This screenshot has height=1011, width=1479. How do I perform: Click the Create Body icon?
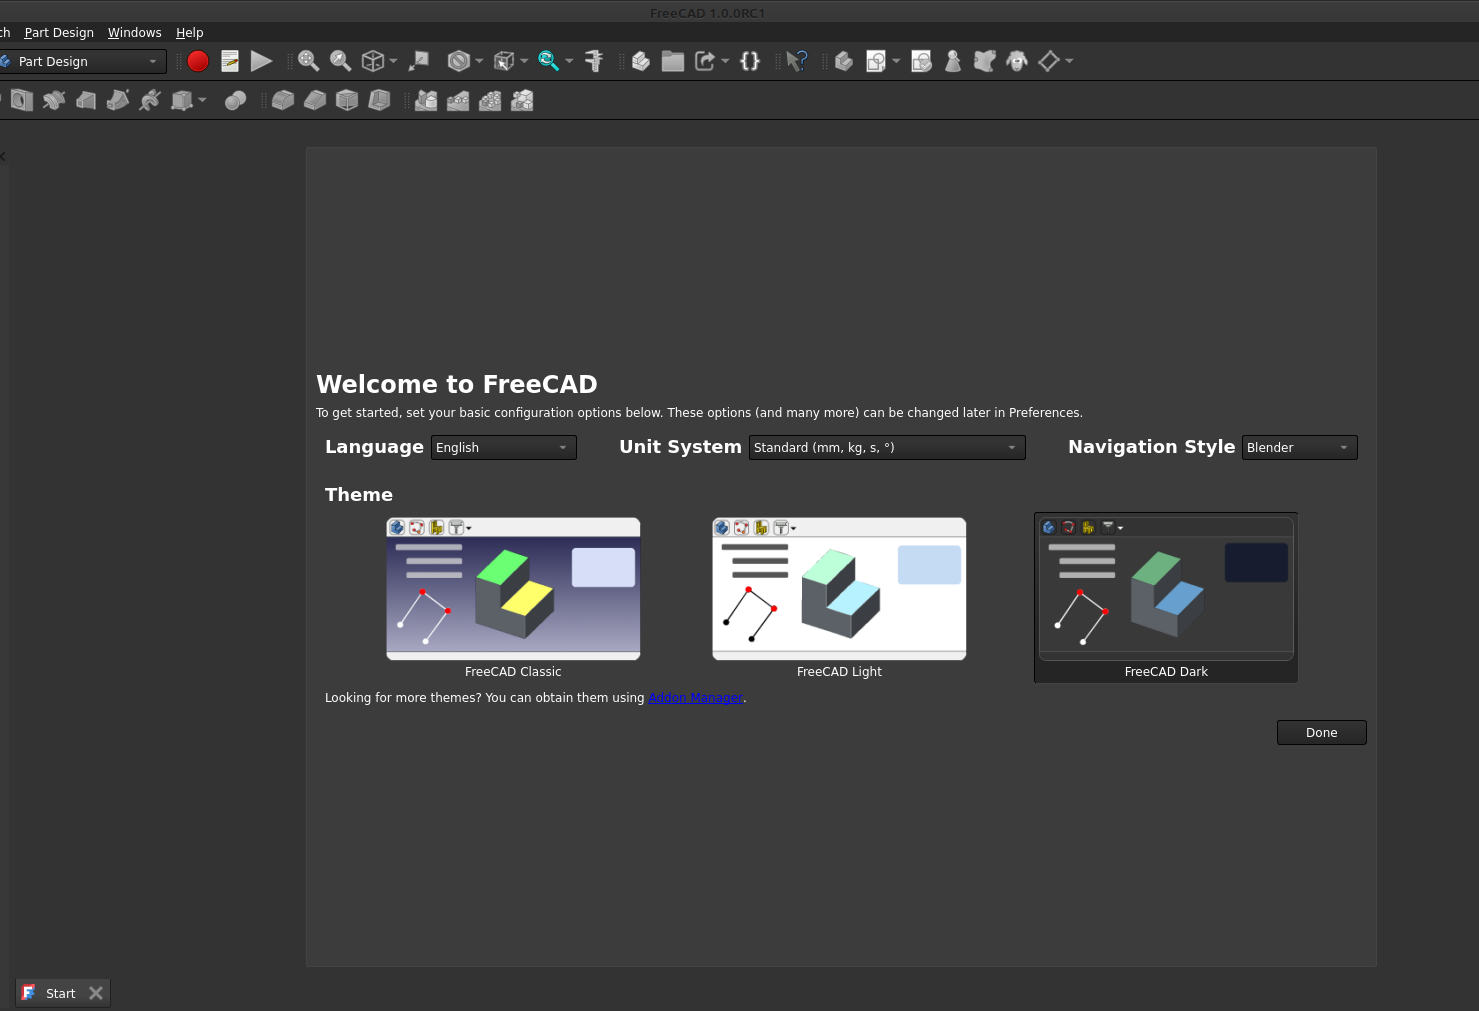(844, 61)
